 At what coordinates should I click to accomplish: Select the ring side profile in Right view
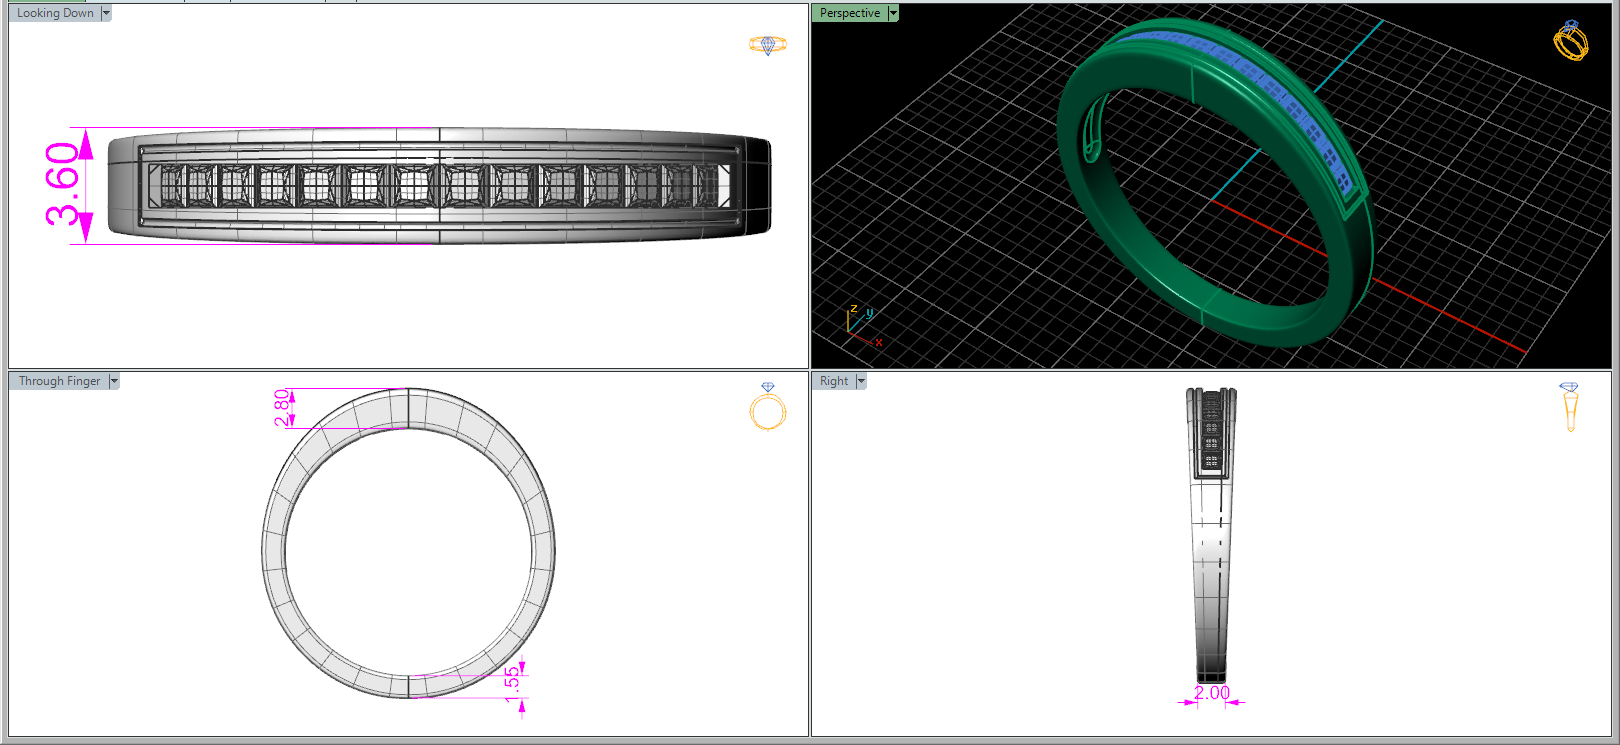pos(1211,535)
